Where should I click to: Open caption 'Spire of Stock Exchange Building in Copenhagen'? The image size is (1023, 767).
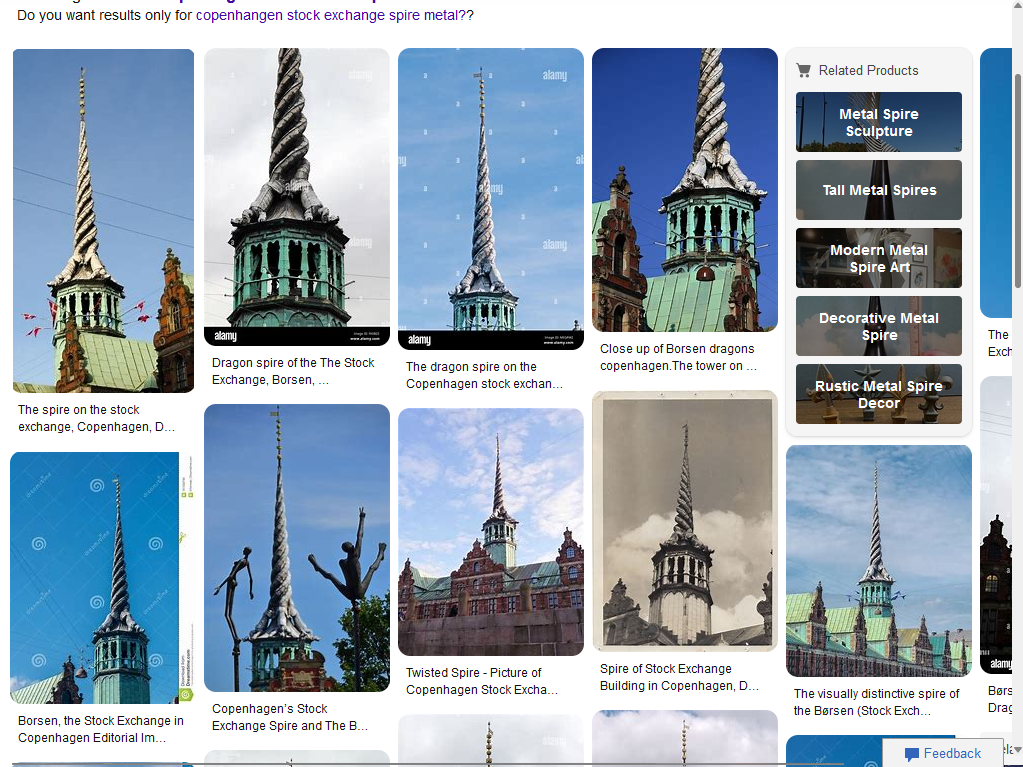pyautogui.click(x=679, y=677)
